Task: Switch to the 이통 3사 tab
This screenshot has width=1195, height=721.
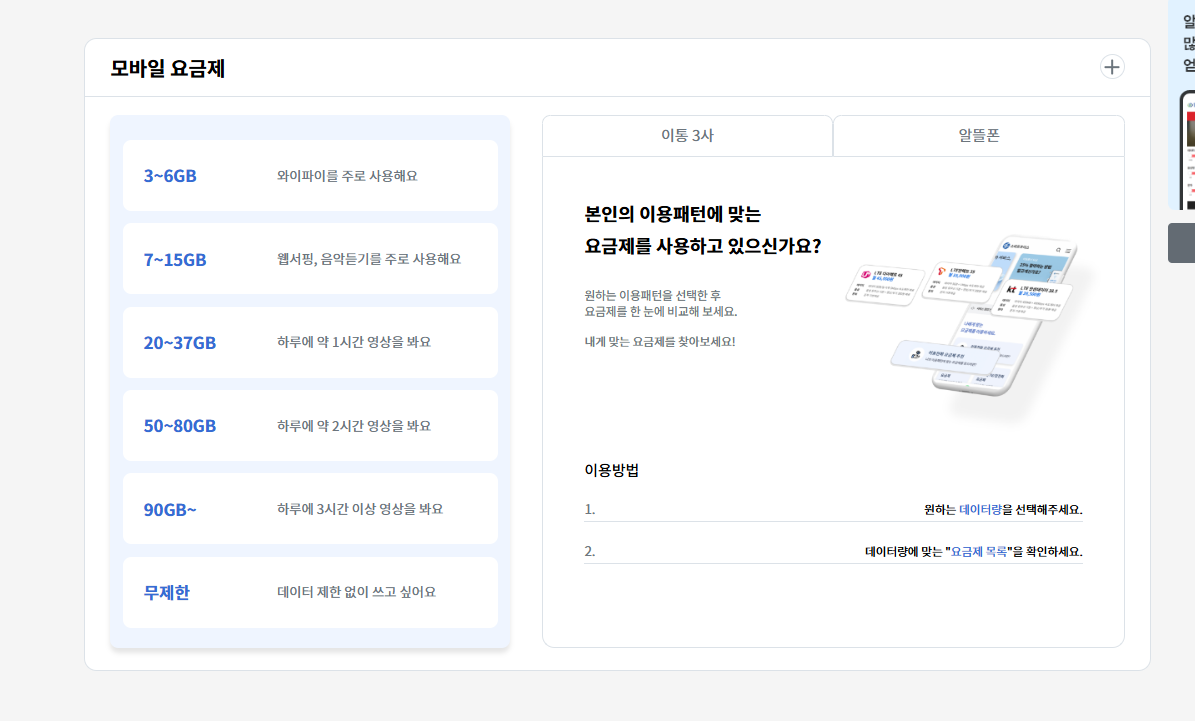Action: click(x=687, y=135)
